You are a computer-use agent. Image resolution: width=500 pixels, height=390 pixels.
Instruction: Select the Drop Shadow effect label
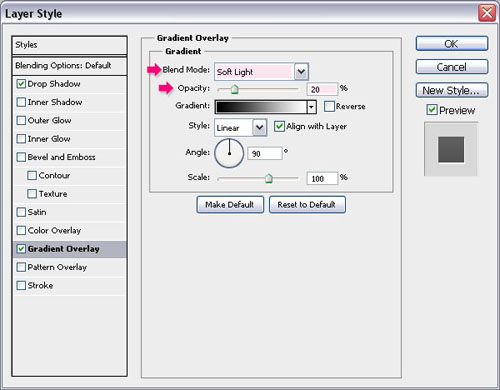pyautogui.click(x=54, y=84)
